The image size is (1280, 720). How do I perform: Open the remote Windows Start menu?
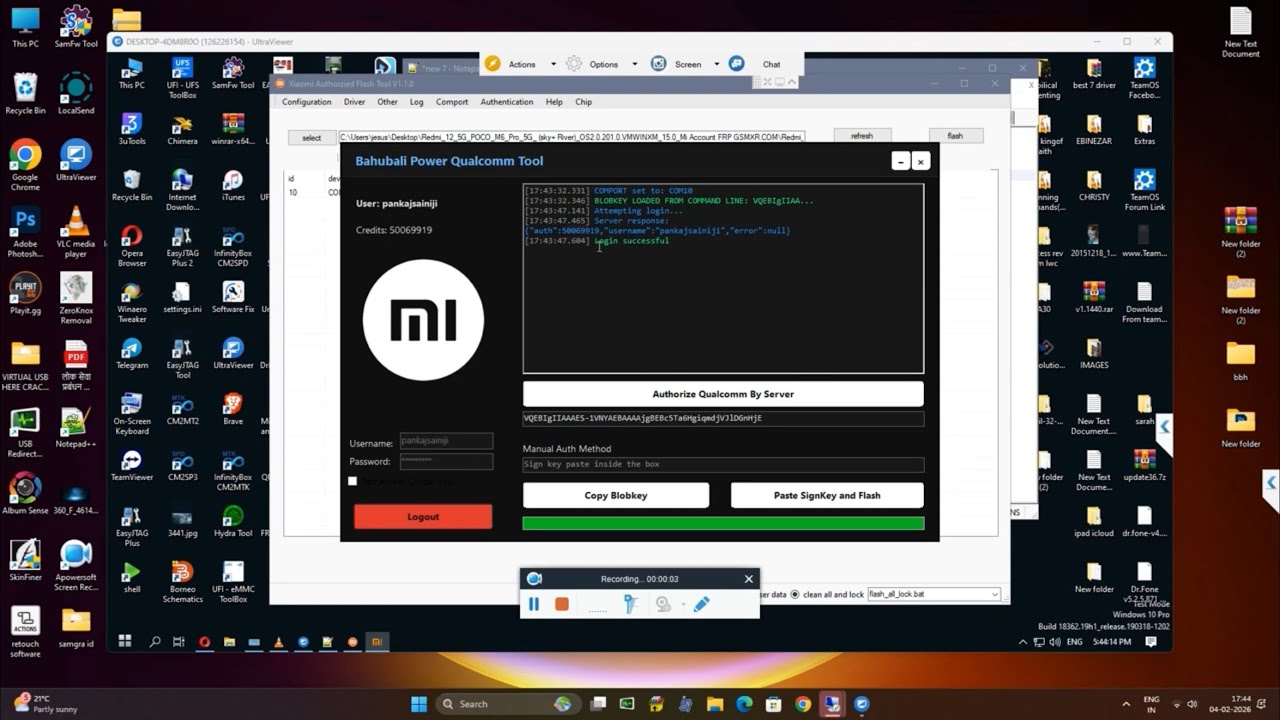click(125, 642)
